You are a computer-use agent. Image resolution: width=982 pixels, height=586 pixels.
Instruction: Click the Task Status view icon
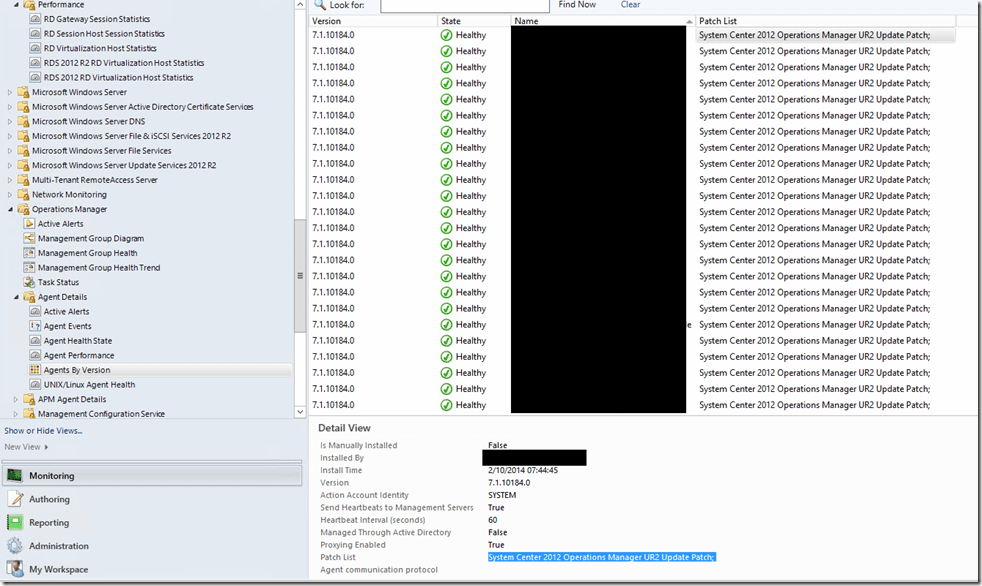(x=29, y=282)
